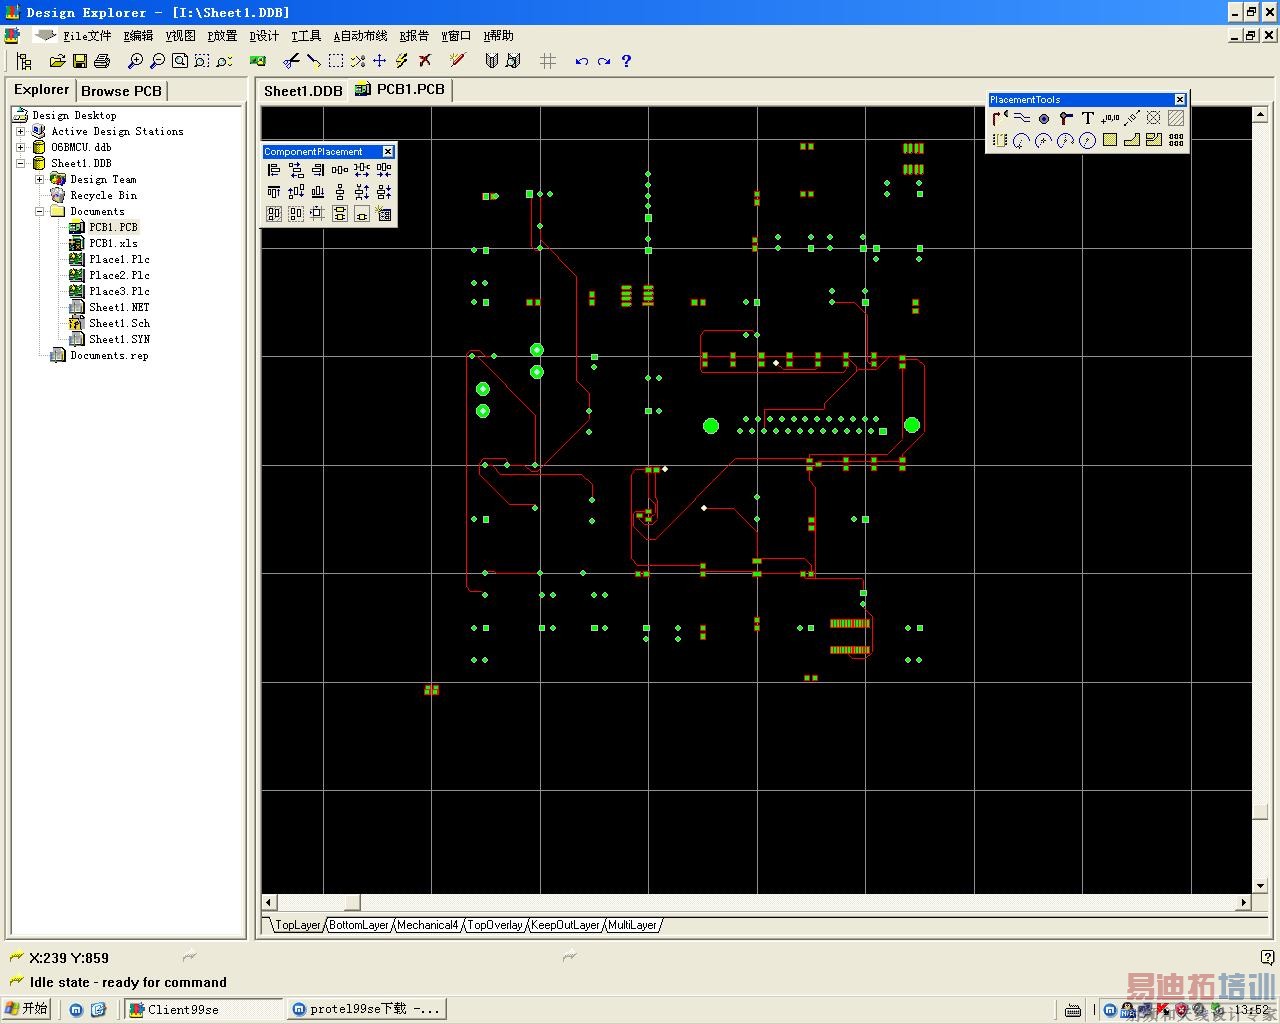The height and width of the screenshot is (1024, 1280).
Task: Click the save diskette icon
Action: 80,61
